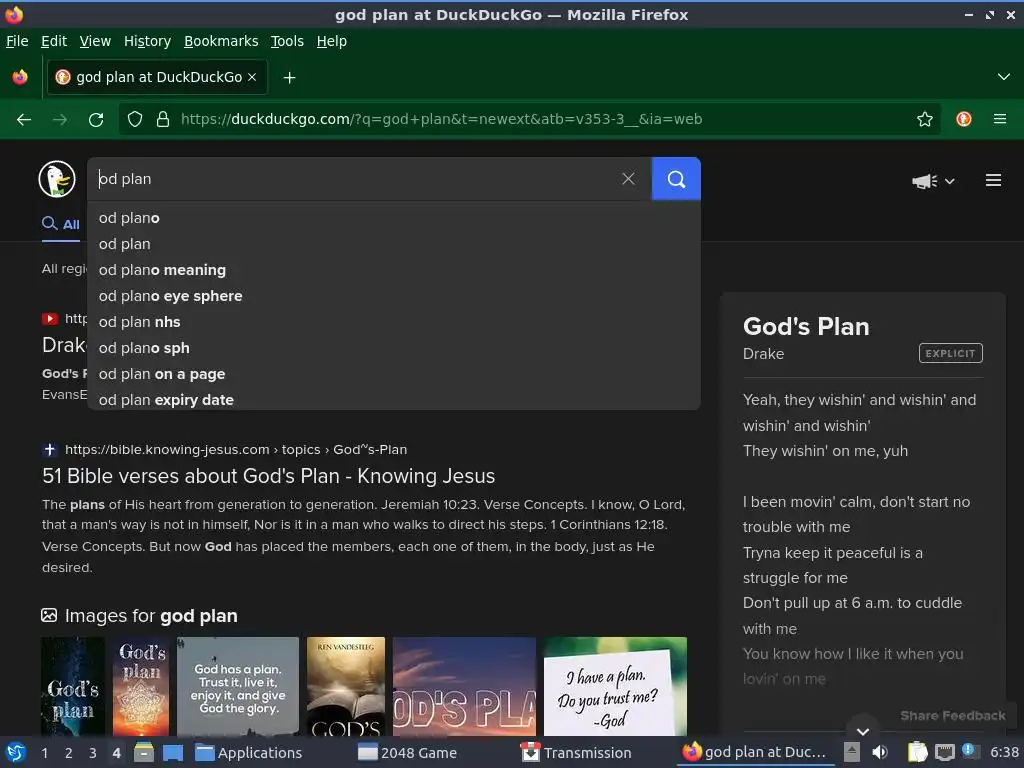
Task: Click the DuckDuckGo duck logo
Action: [x=57, y=179]
